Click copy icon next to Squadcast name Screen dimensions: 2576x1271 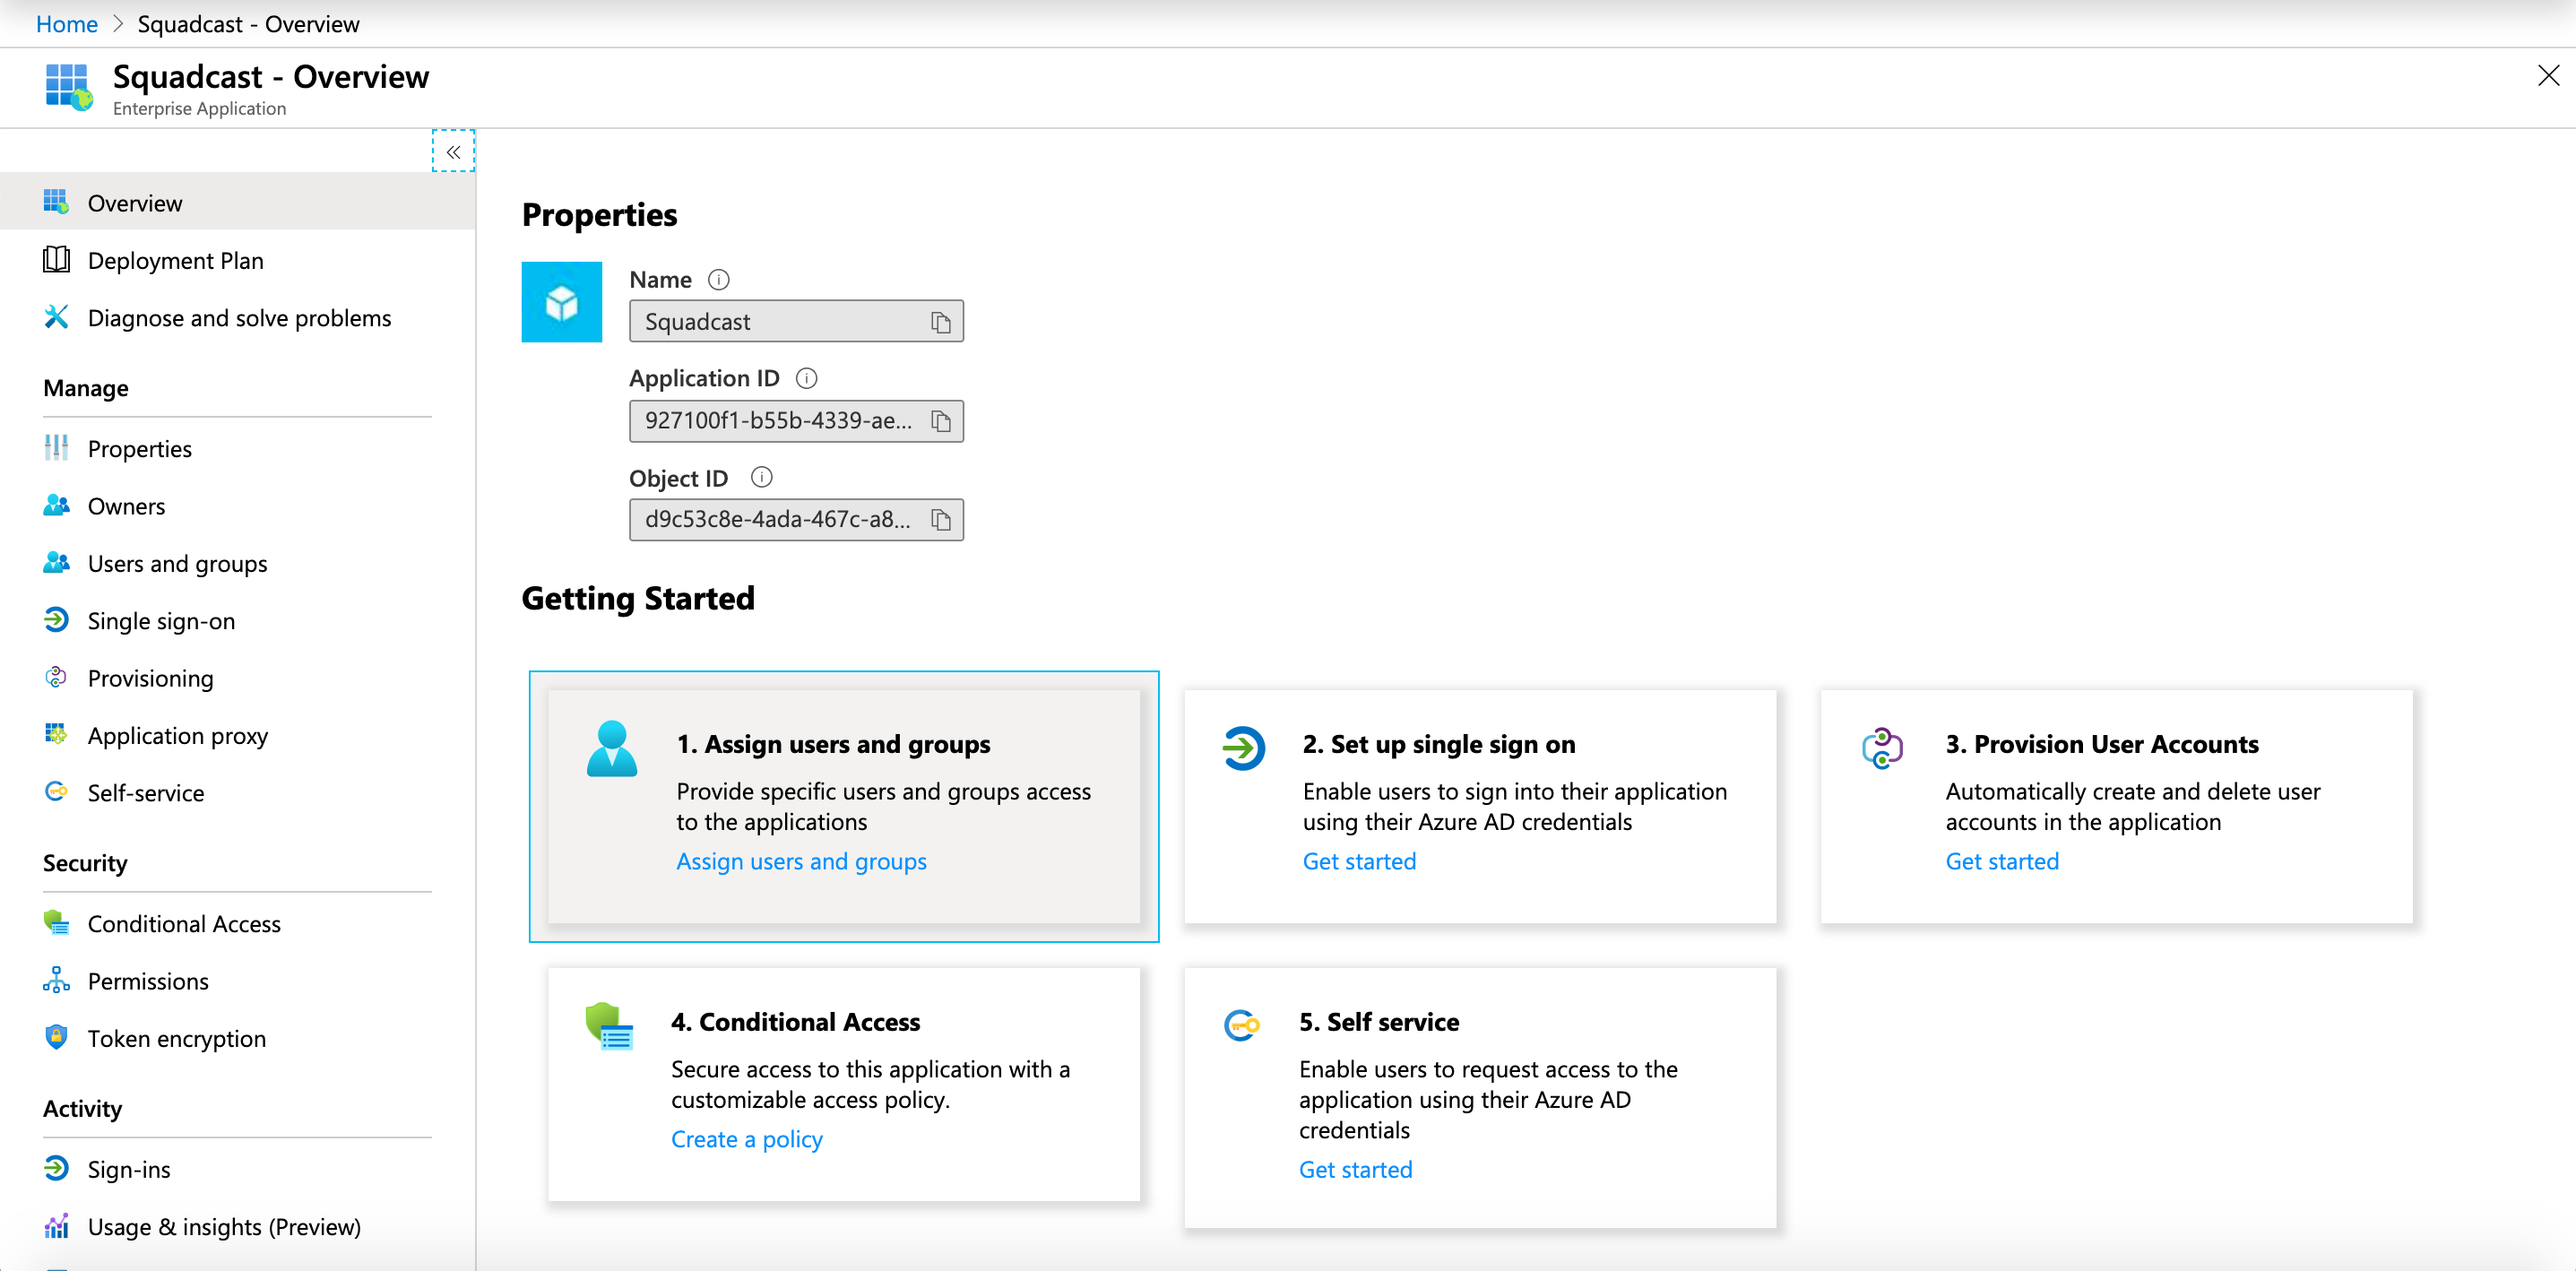click(940, 322)
